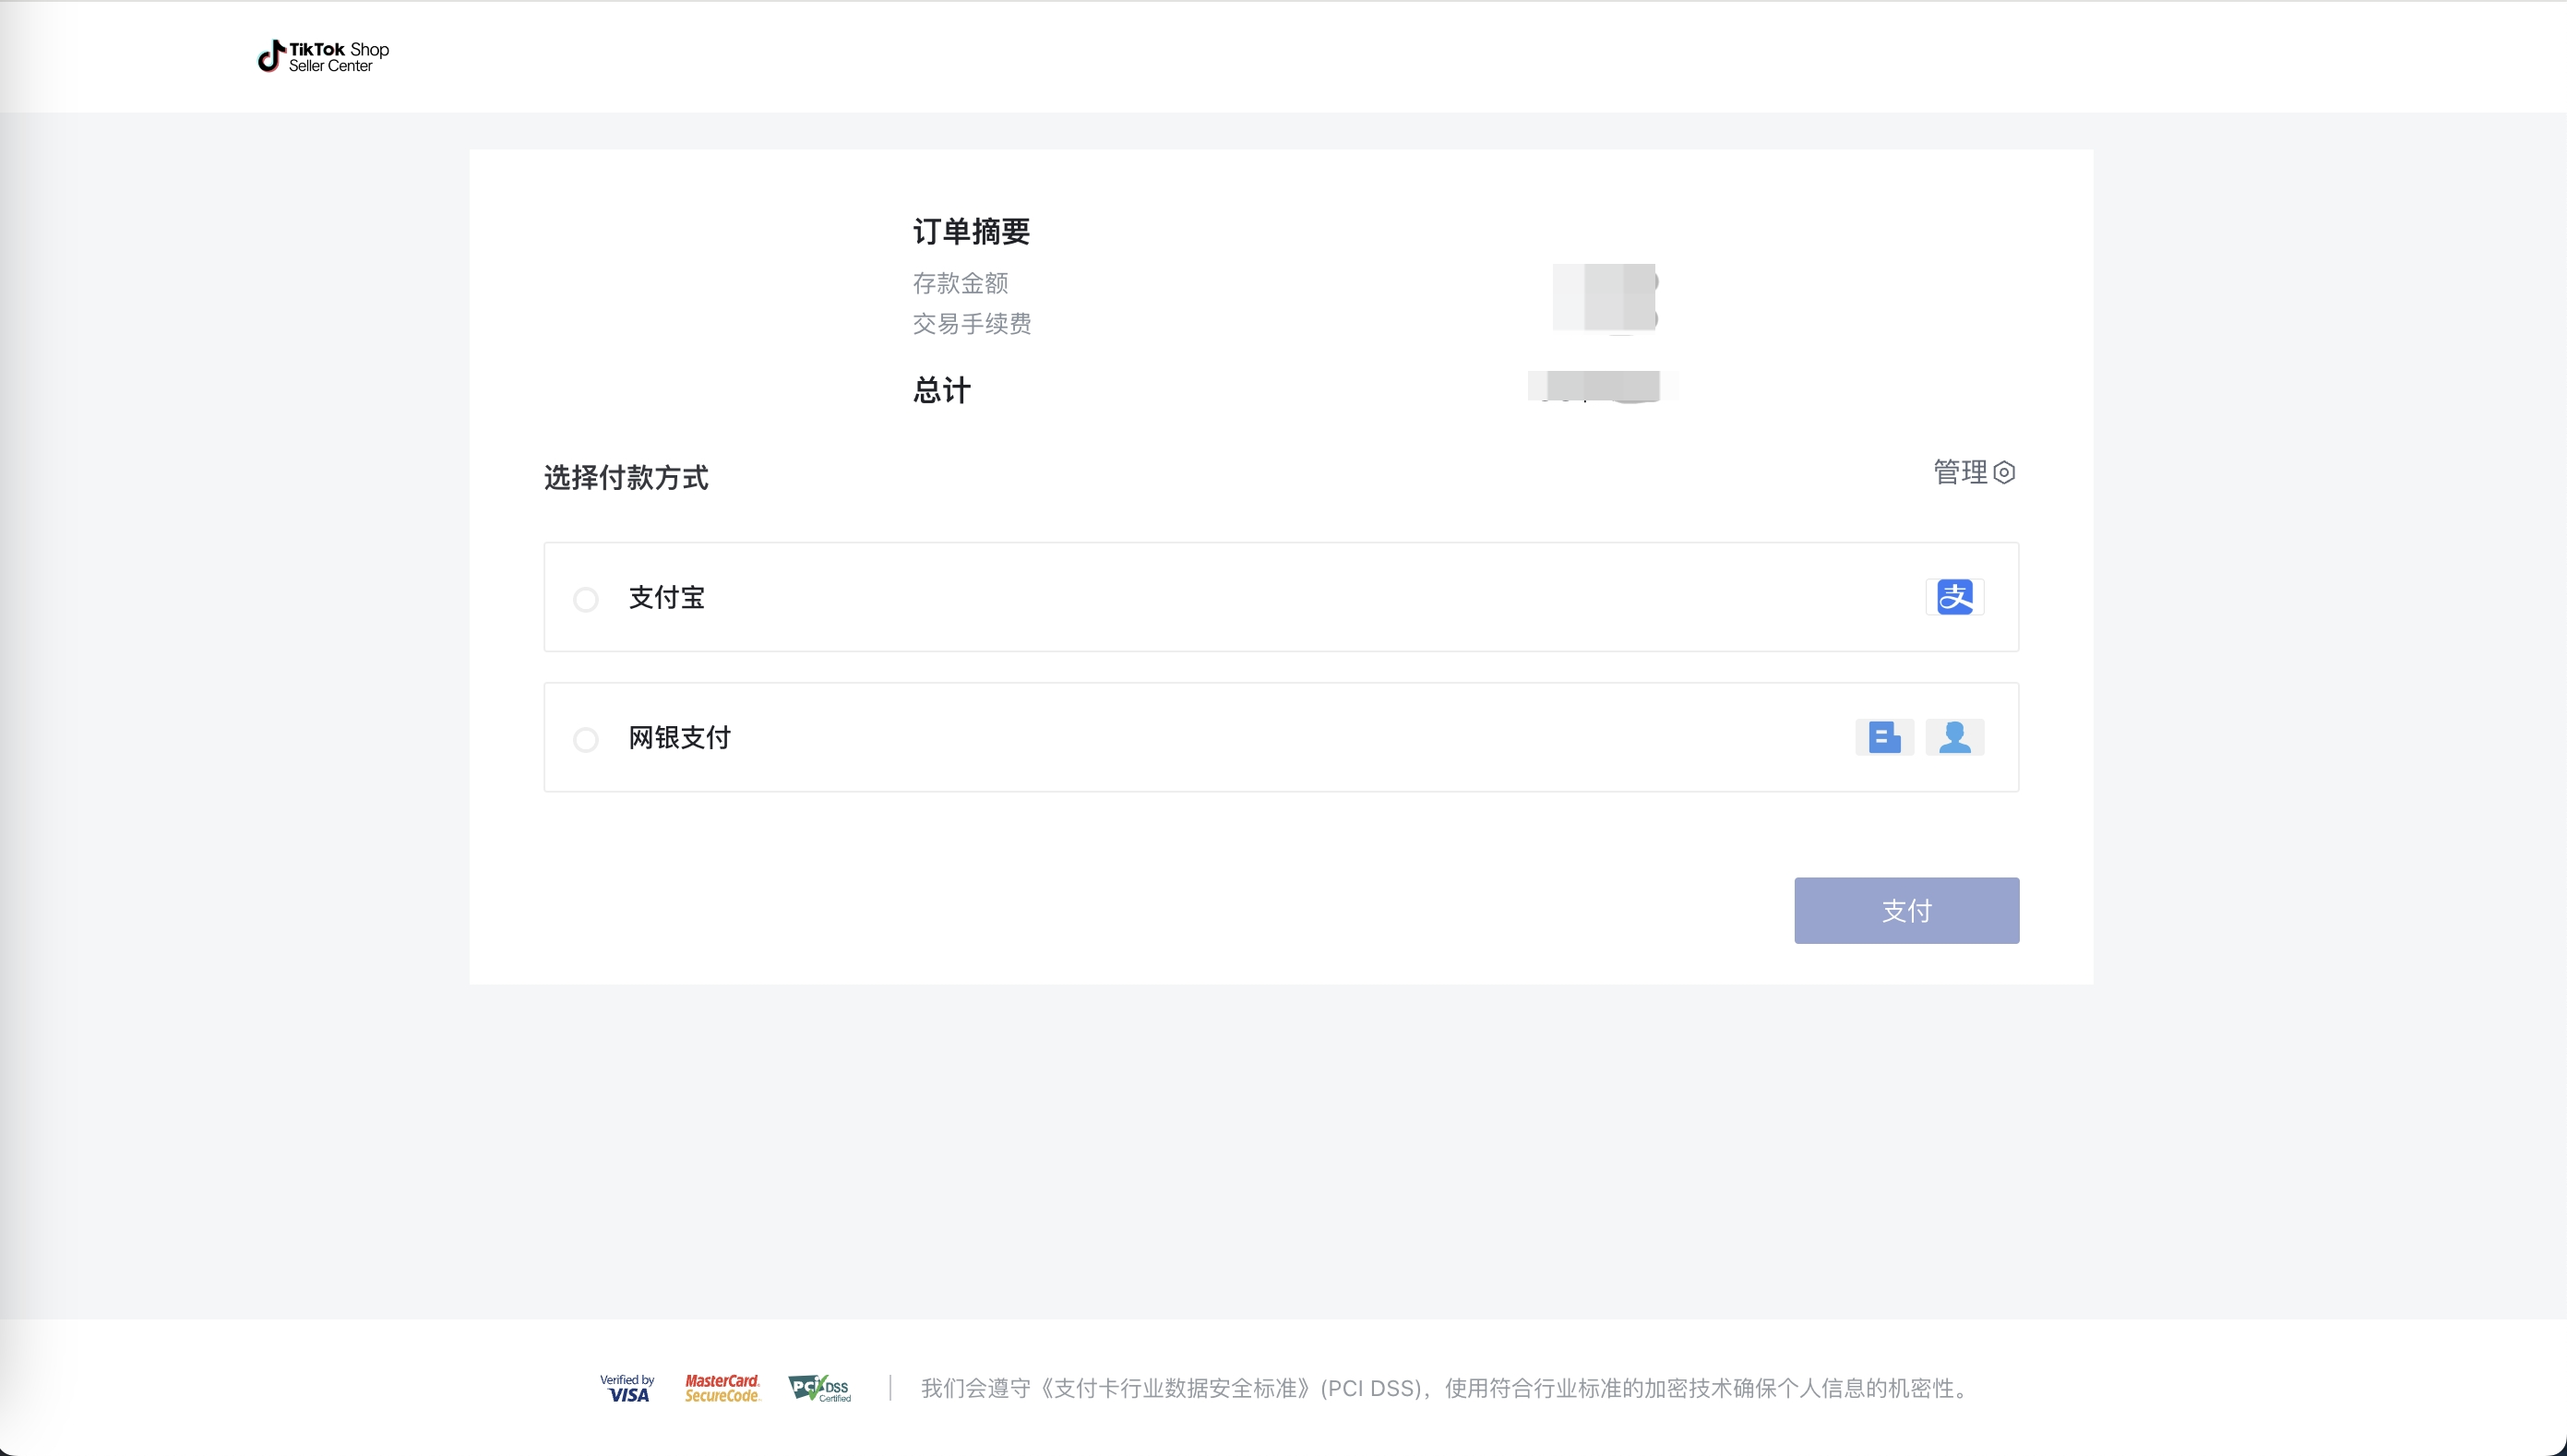This screenshot has width=2567, height=1456.
Task: Click the MasterCard SecureCode badge
Action: pos(722,1388)
